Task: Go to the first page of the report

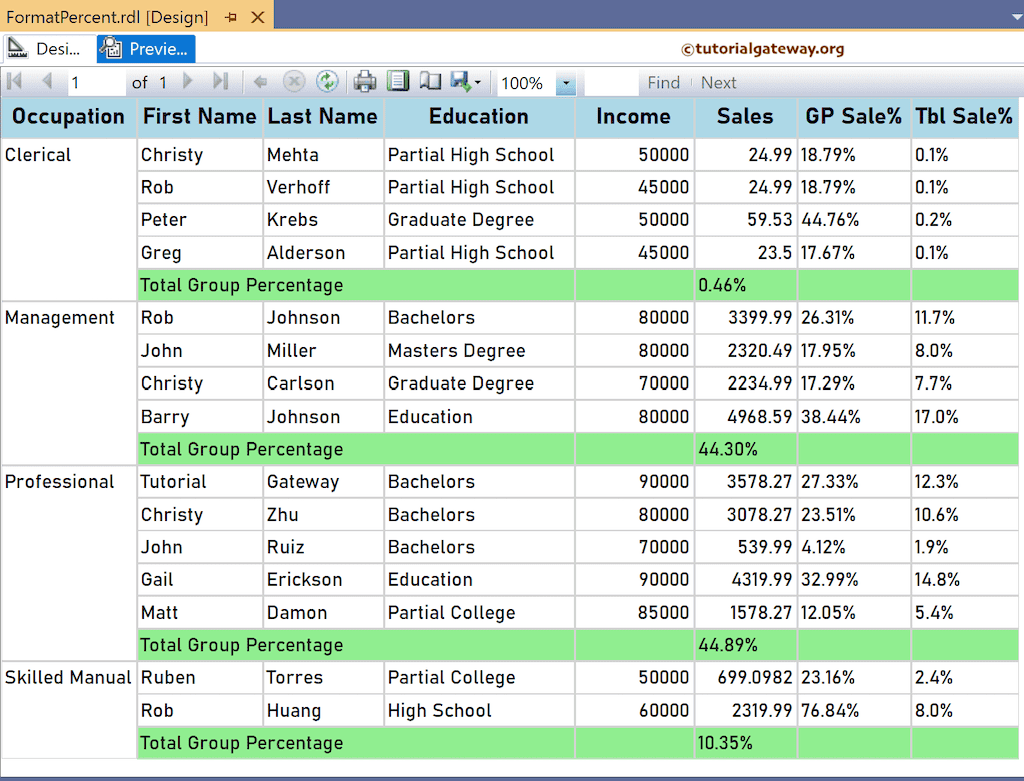Action: click(14, 82)
